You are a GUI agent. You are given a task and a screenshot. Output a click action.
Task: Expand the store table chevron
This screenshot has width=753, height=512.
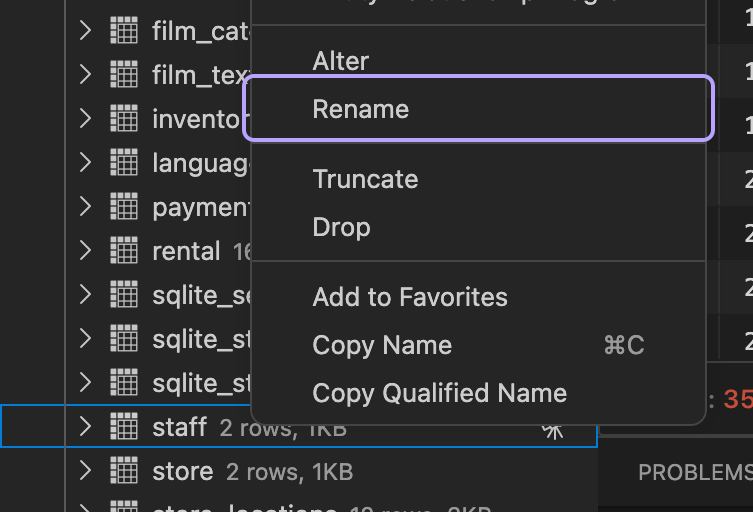tap(85, 471)
